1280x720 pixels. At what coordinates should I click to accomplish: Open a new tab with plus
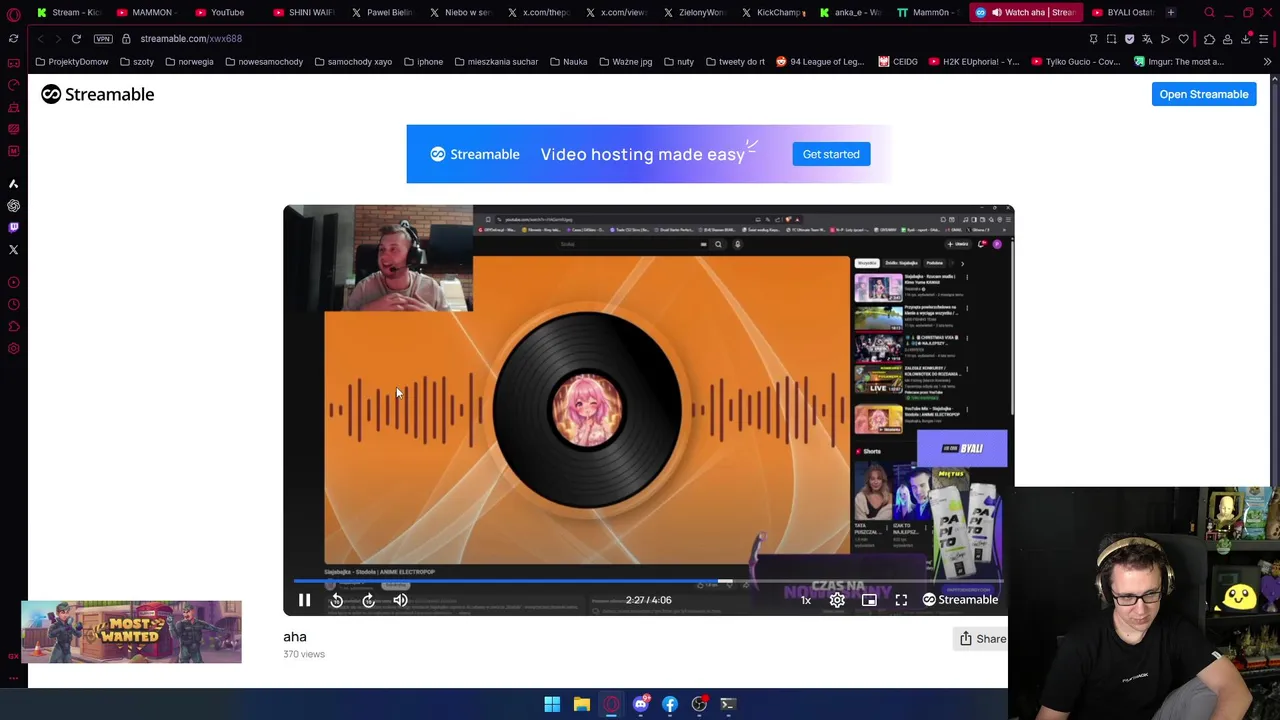(x=1170, y=12)
